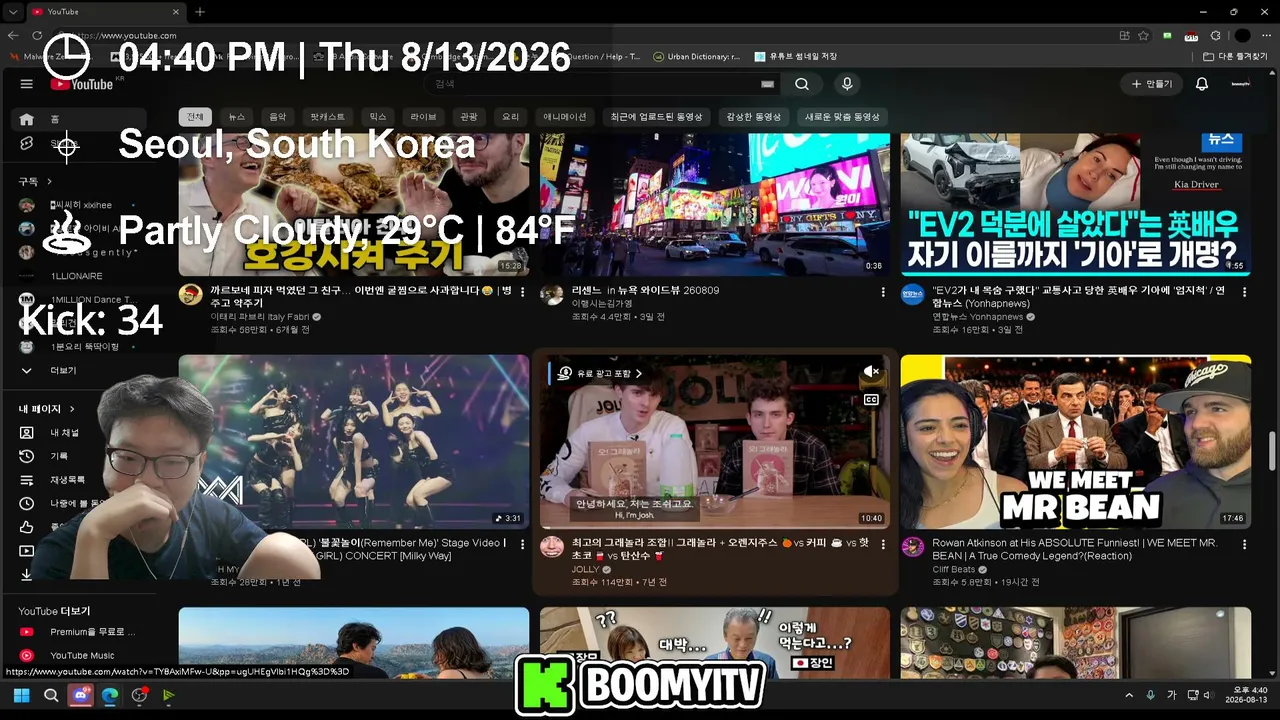Image resolution: width=1280 pixels, height=720 pixels.
Task: Select the 애니메이션 filter chip
Action: [565, 117]
